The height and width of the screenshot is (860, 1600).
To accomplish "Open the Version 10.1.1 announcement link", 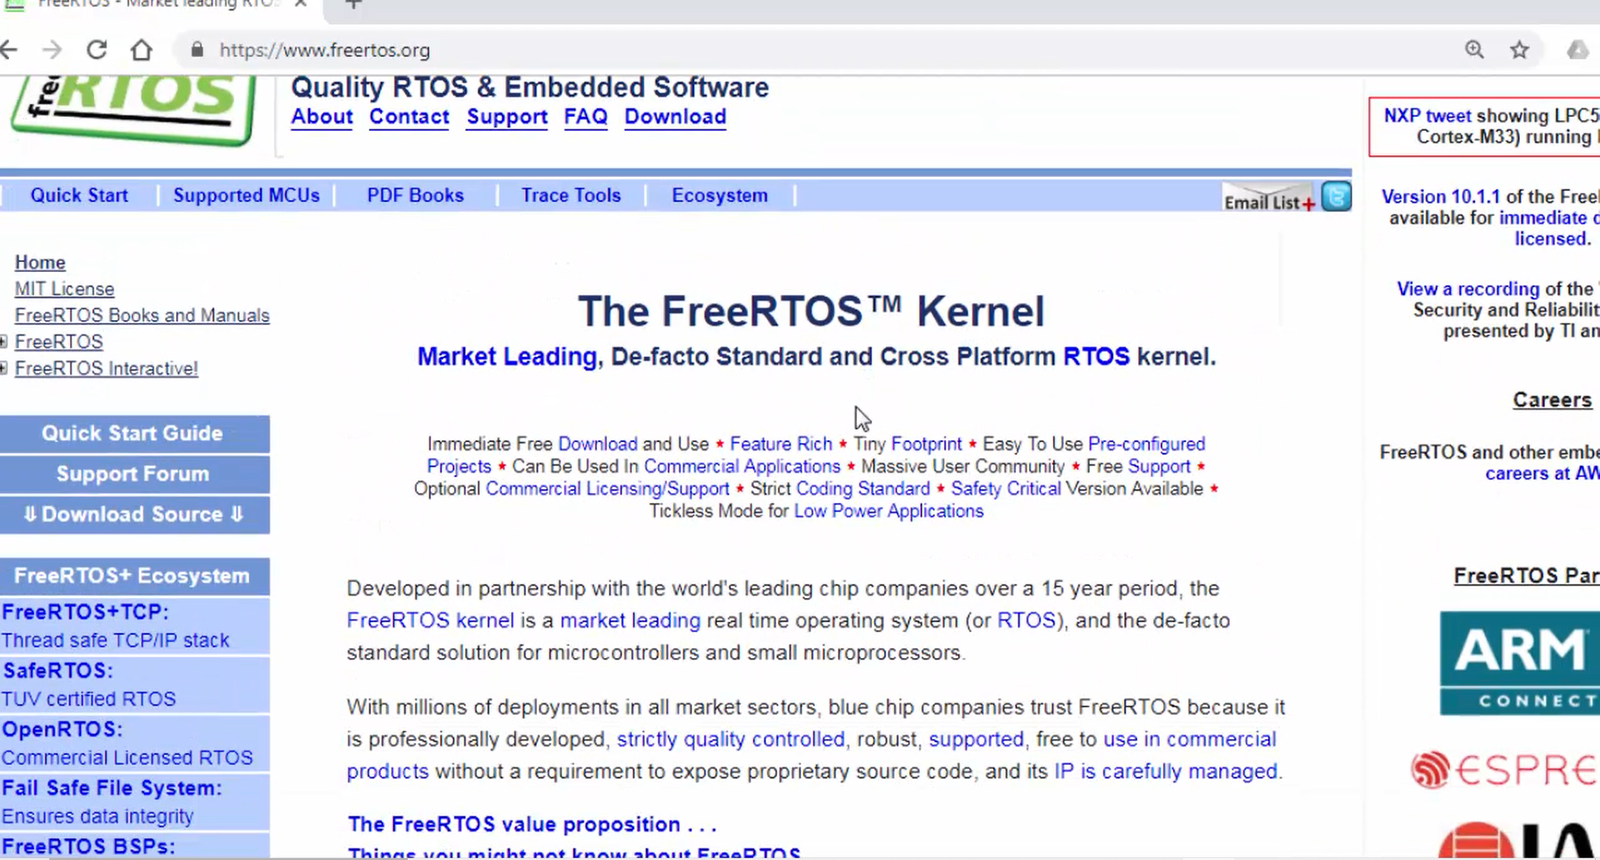I will pyautogui.click(x=1441, y=197).
